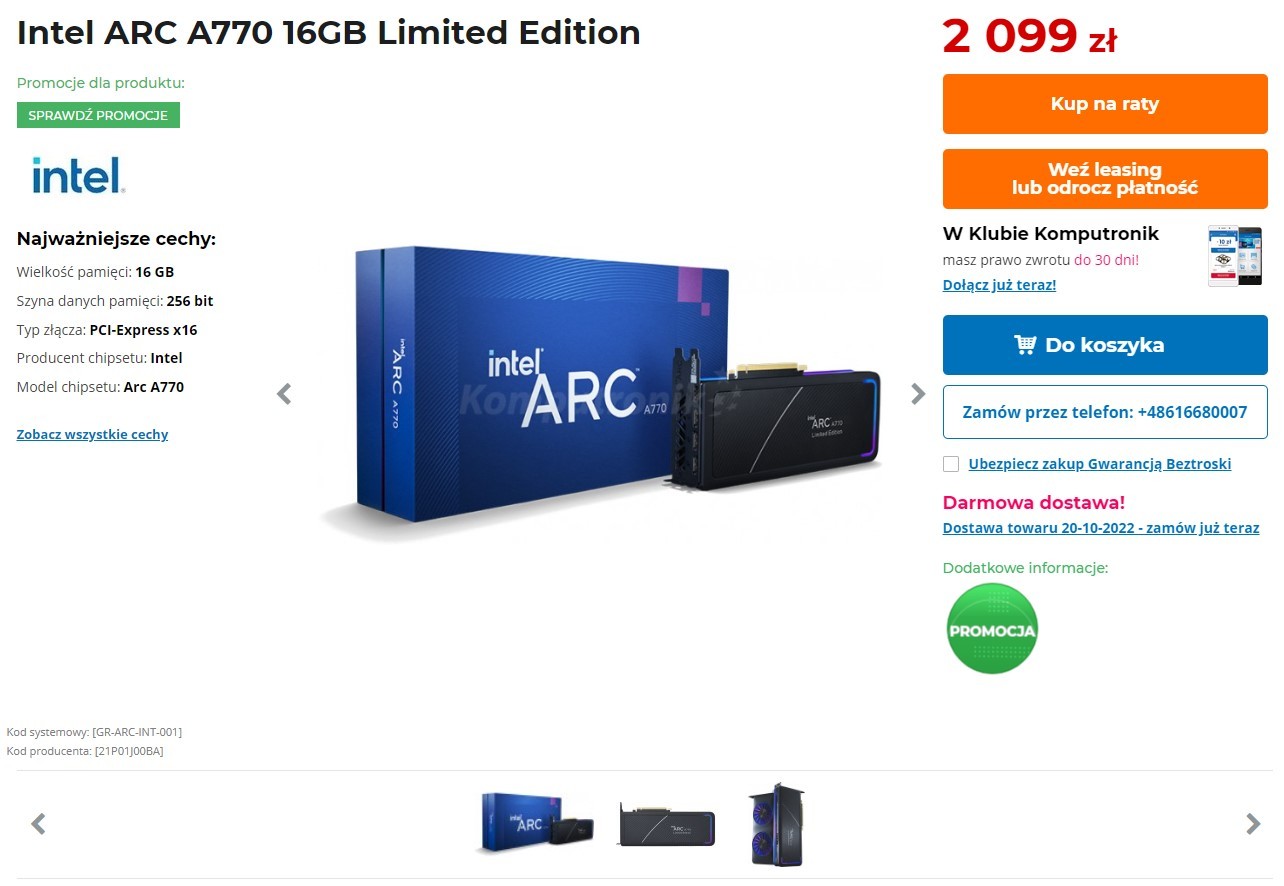The image size is (1284, 886).
Task: Click the Weź leasing lub odrocz płatność button
Action: click(x=1104, y=178)
